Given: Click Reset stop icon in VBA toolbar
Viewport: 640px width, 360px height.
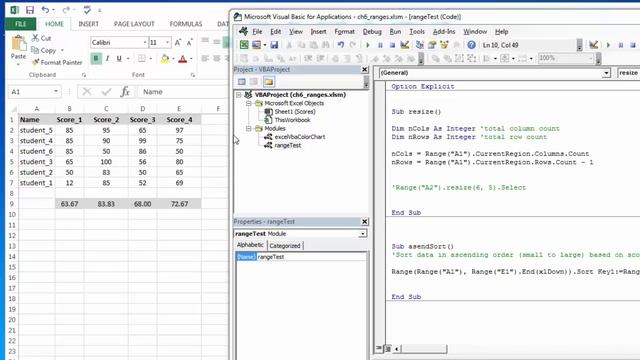Looking at the screenshot, I should coord(392,45).
